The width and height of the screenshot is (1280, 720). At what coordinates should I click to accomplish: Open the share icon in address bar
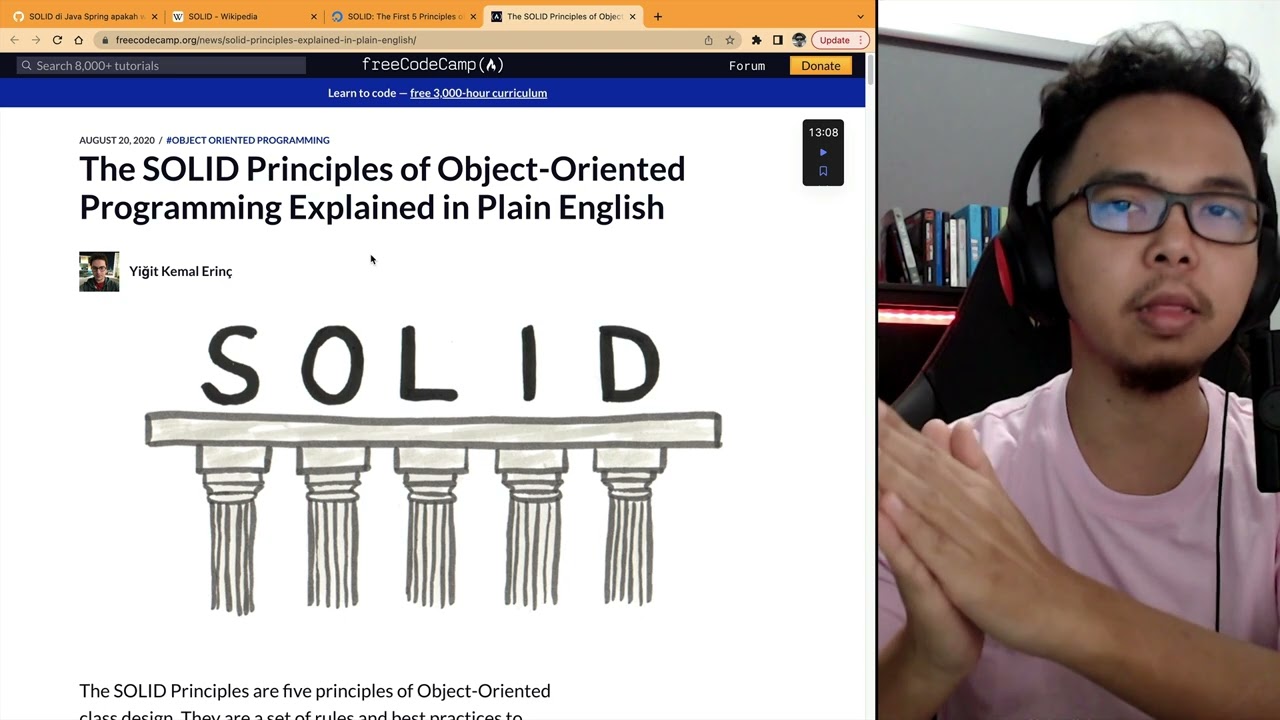[x=708, y=40]
